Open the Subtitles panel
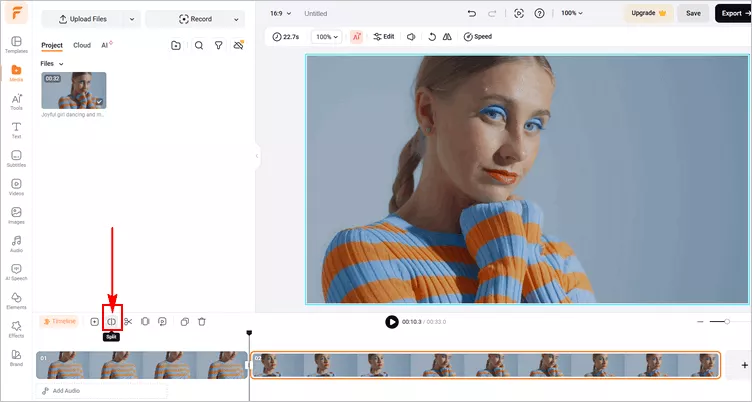 pyautogui.click(x=16, y=158)
